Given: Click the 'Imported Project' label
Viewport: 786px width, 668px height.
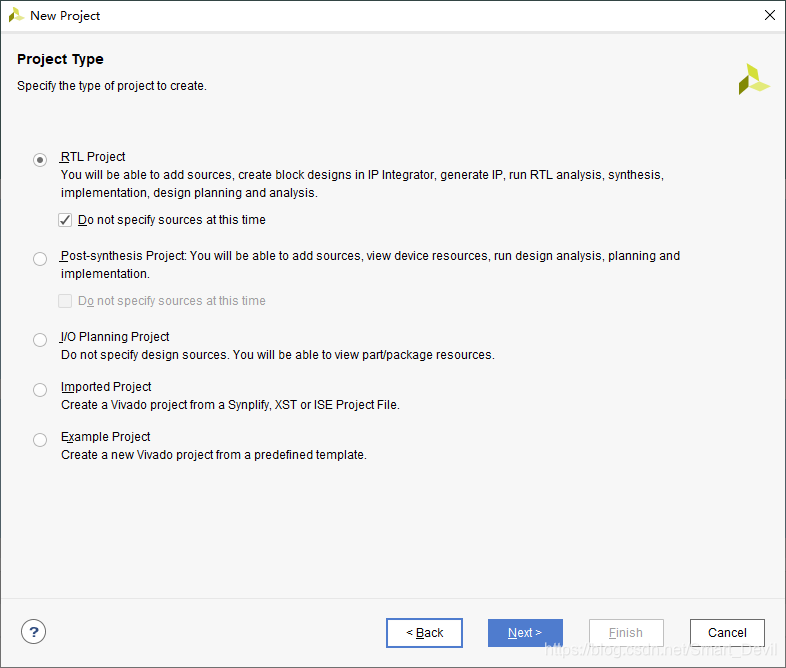Looking at the screenshot, I should 106,387.
